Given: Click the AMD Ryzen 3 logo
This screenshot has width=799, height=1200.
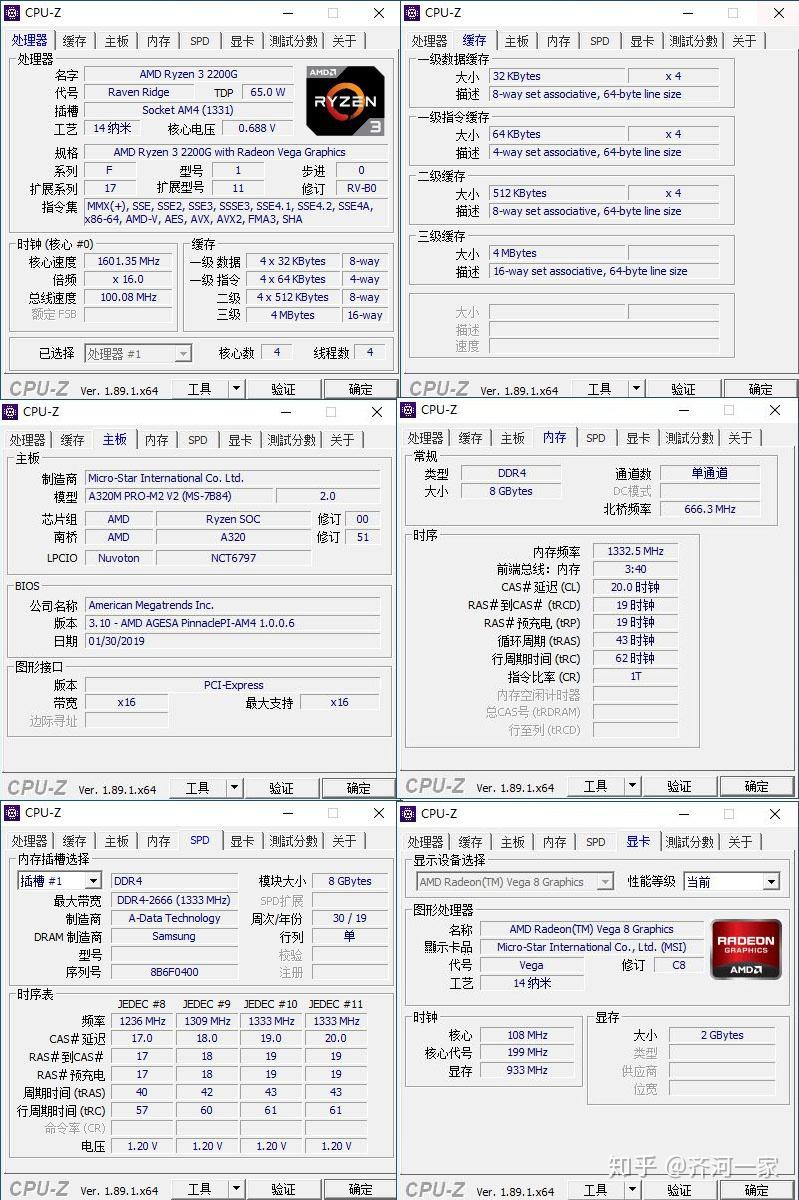Looking at the screenshot, I should click(345, 100).
